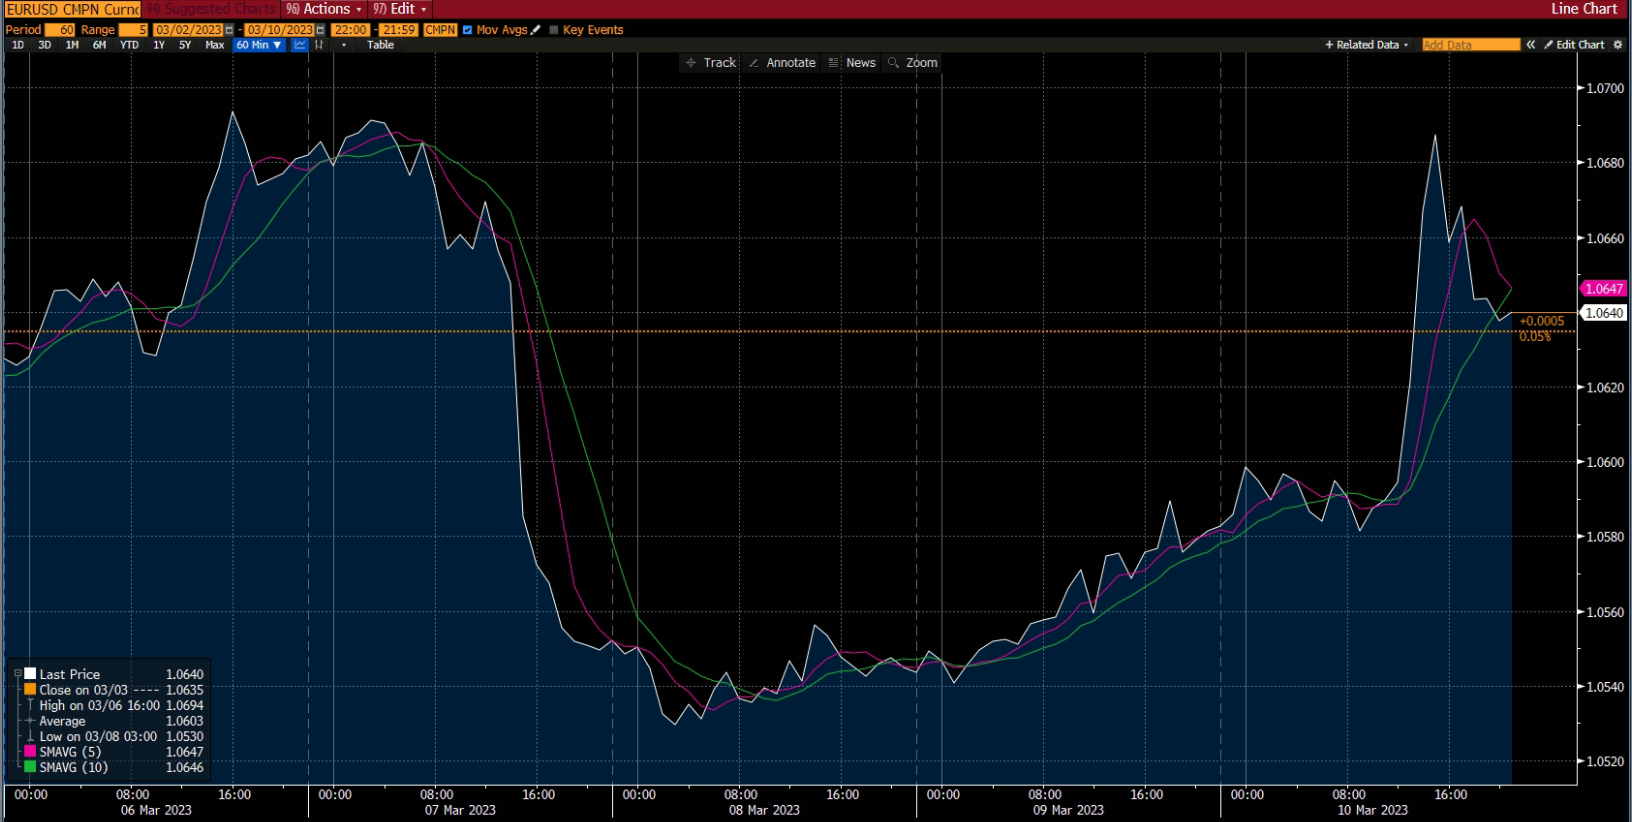Click the Mov Avgs pencil edit icon
This screenshot has width=1632, height=822.
536,30
